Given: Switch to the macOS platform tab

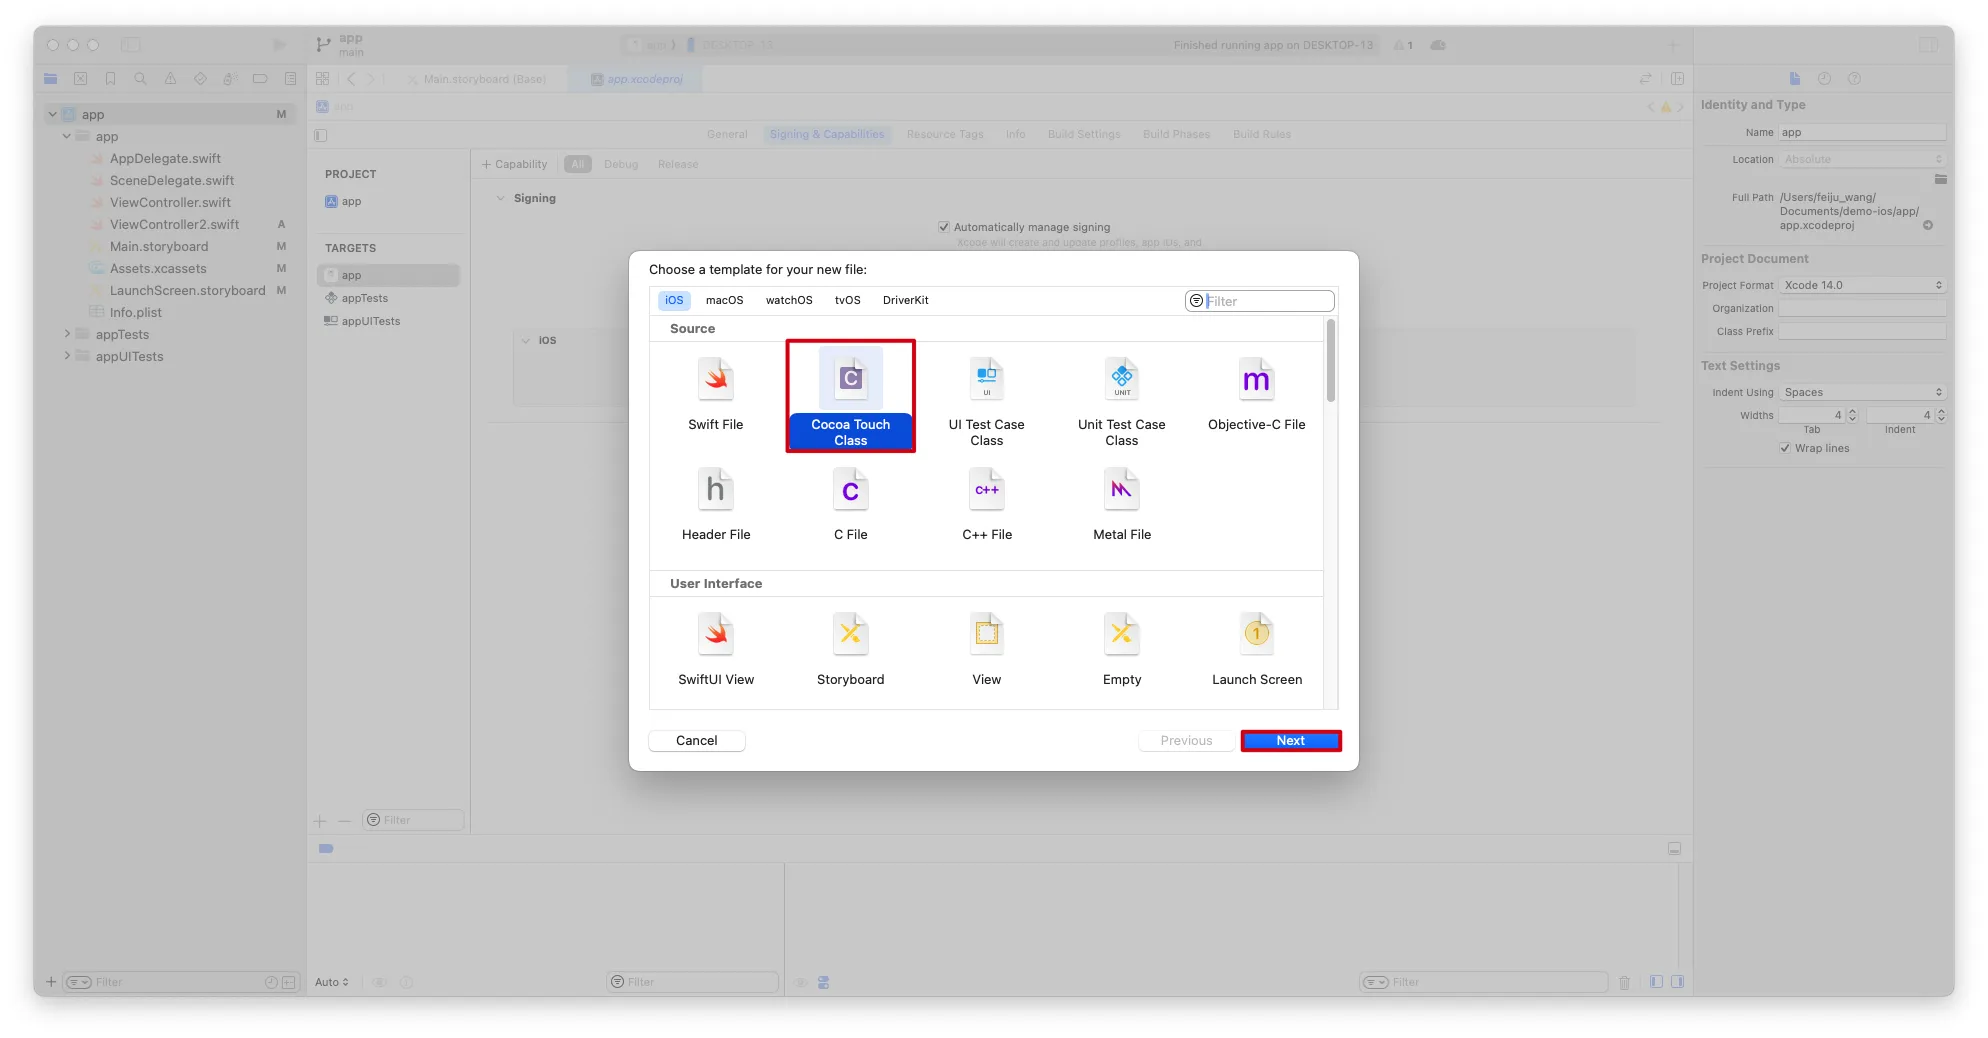Looking at the screenshot, I should coord(724,300).
